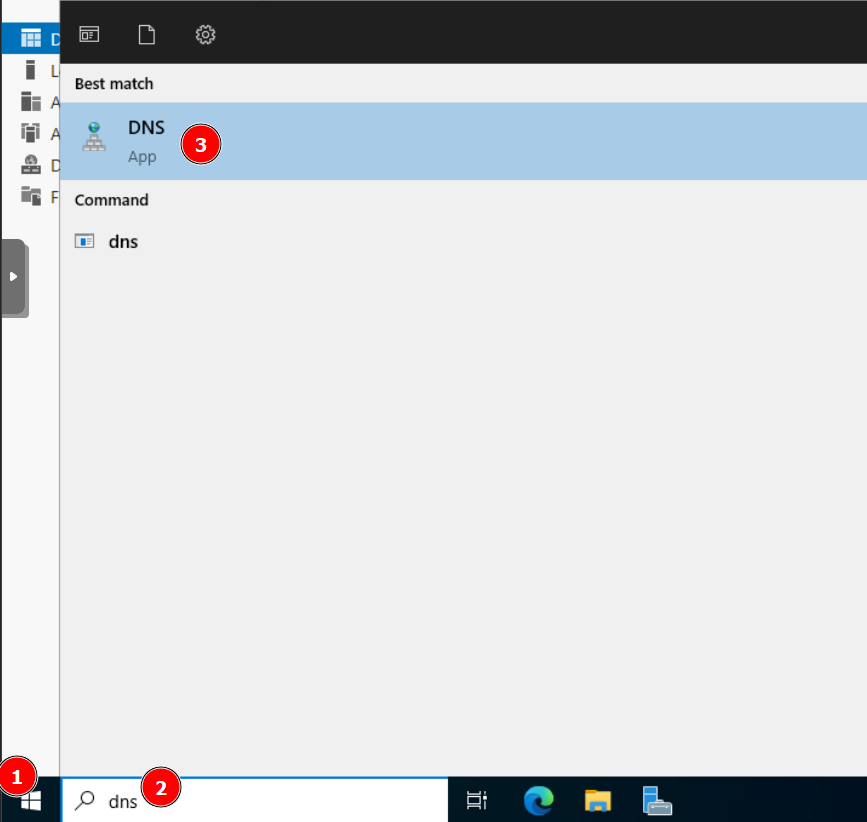Launch Microsoft Edge from the taskbar
This screenshot has width=867, height=822.
(539, 800)
